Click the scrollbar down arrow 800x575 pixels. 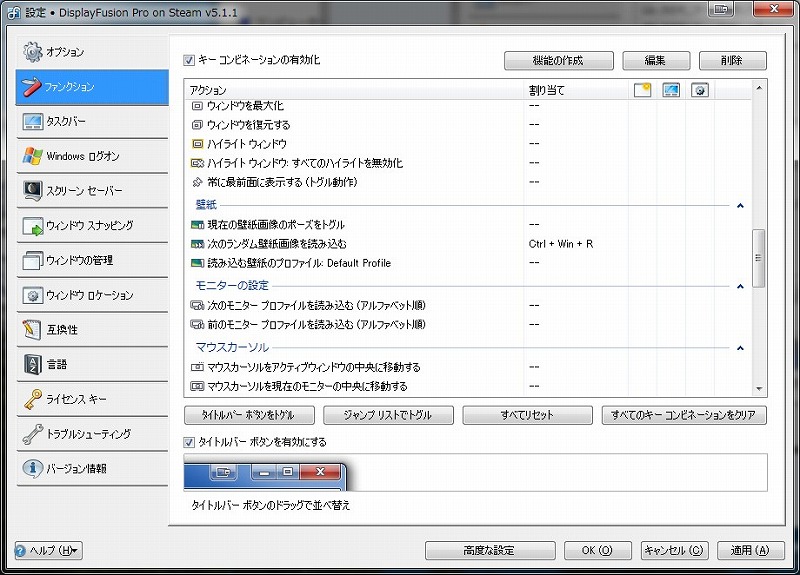point(759,389)
